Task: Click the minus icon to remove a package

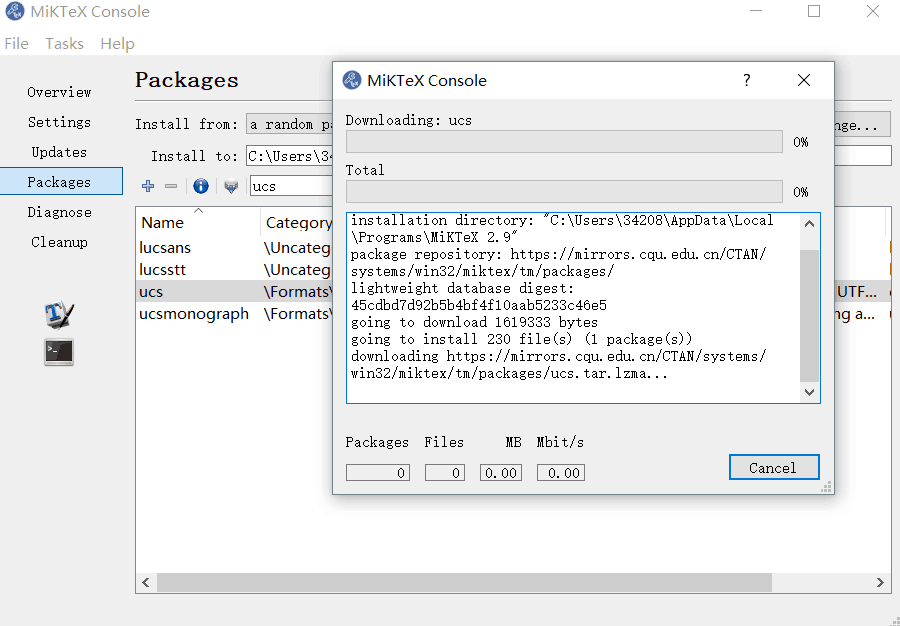Action: 170,186
